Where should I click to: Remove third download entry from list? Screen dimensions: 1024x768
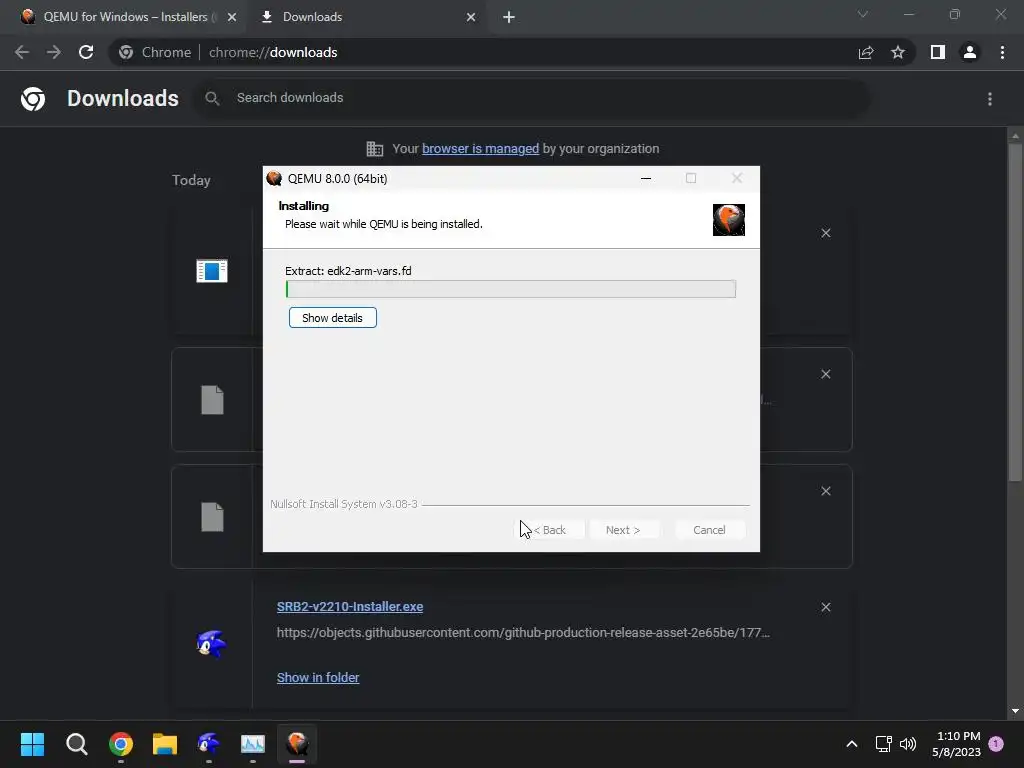pyautogui.click(x=825, y=491)
